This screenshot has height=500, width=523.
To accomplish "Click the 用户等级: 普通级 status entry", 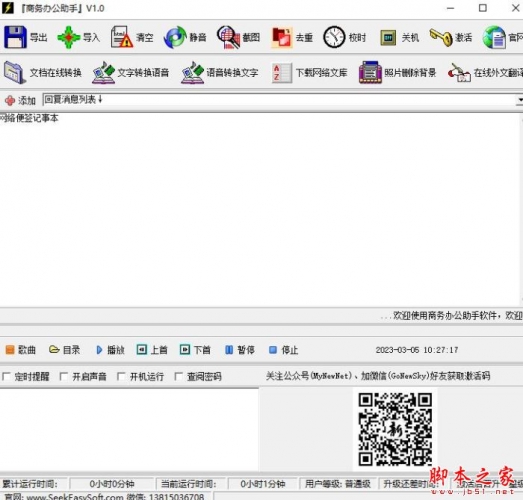I will (338, 484).
